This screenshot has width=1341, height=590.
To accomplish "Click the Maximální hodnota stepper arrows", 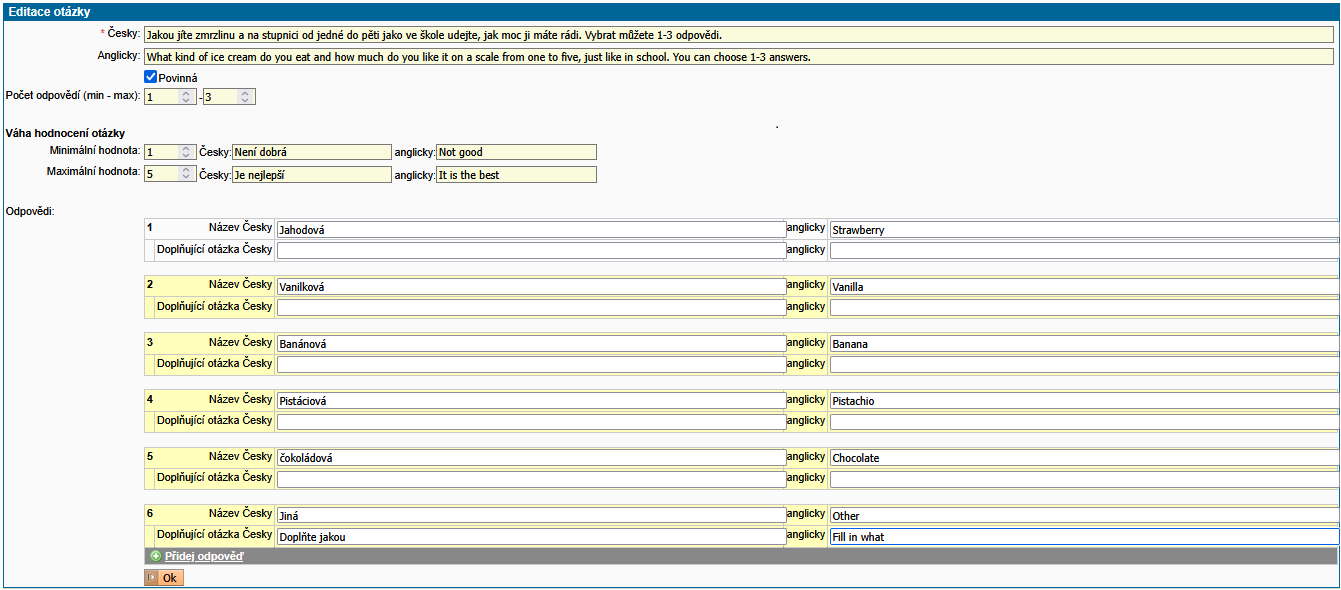I will 186,174.
